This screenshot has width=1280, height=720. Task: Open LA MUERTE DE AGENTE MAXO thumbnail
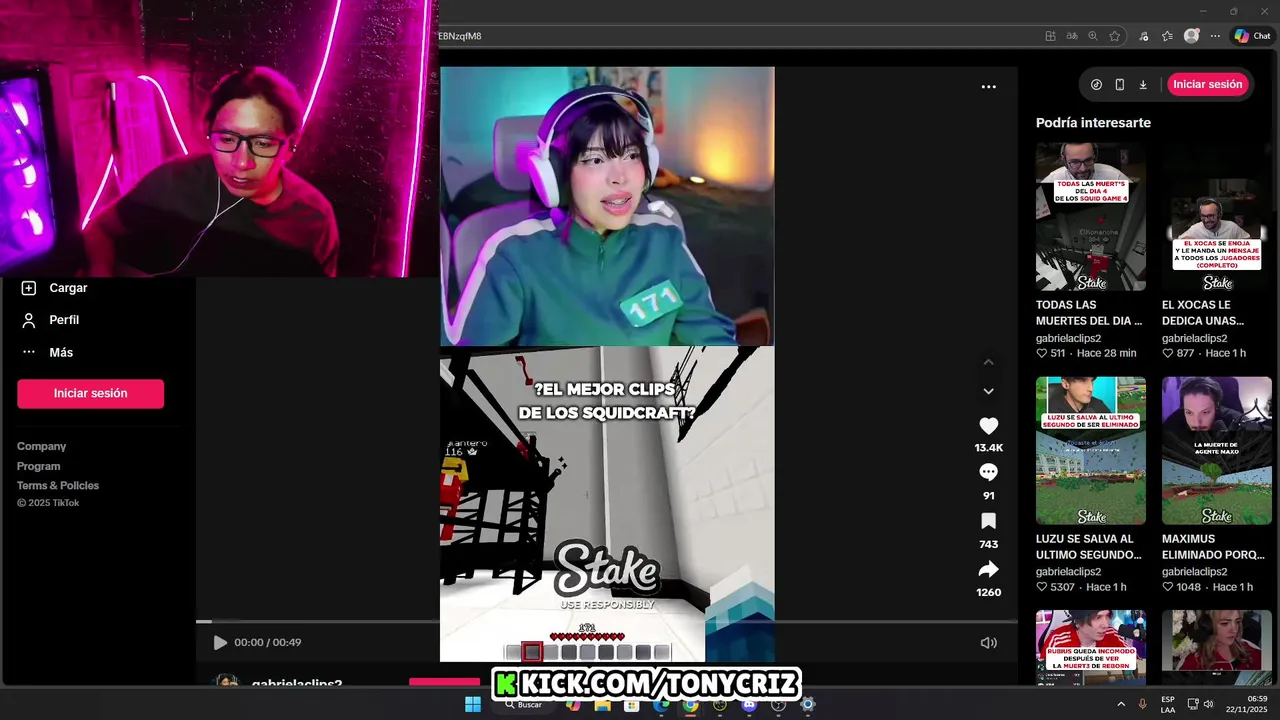click(x=1217, y=450)
